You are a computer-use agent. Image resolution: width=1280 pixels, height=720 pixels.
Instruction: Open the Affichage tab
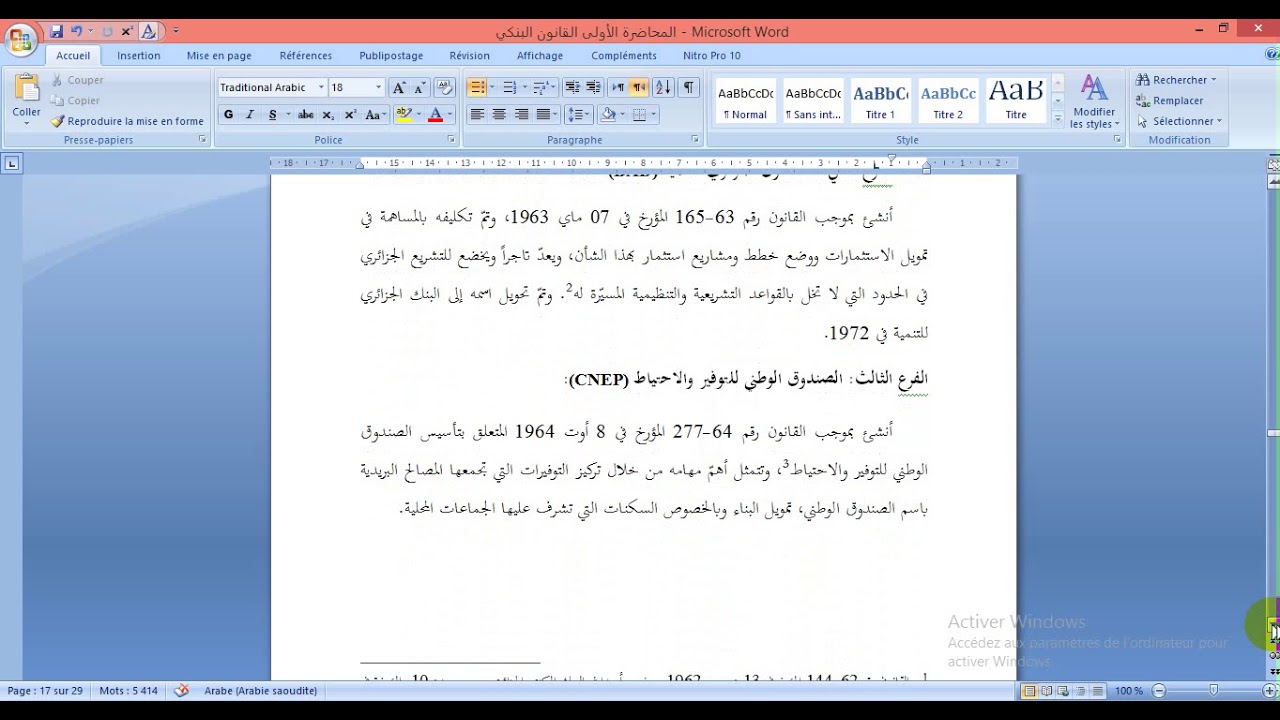(x=540, y=56)
